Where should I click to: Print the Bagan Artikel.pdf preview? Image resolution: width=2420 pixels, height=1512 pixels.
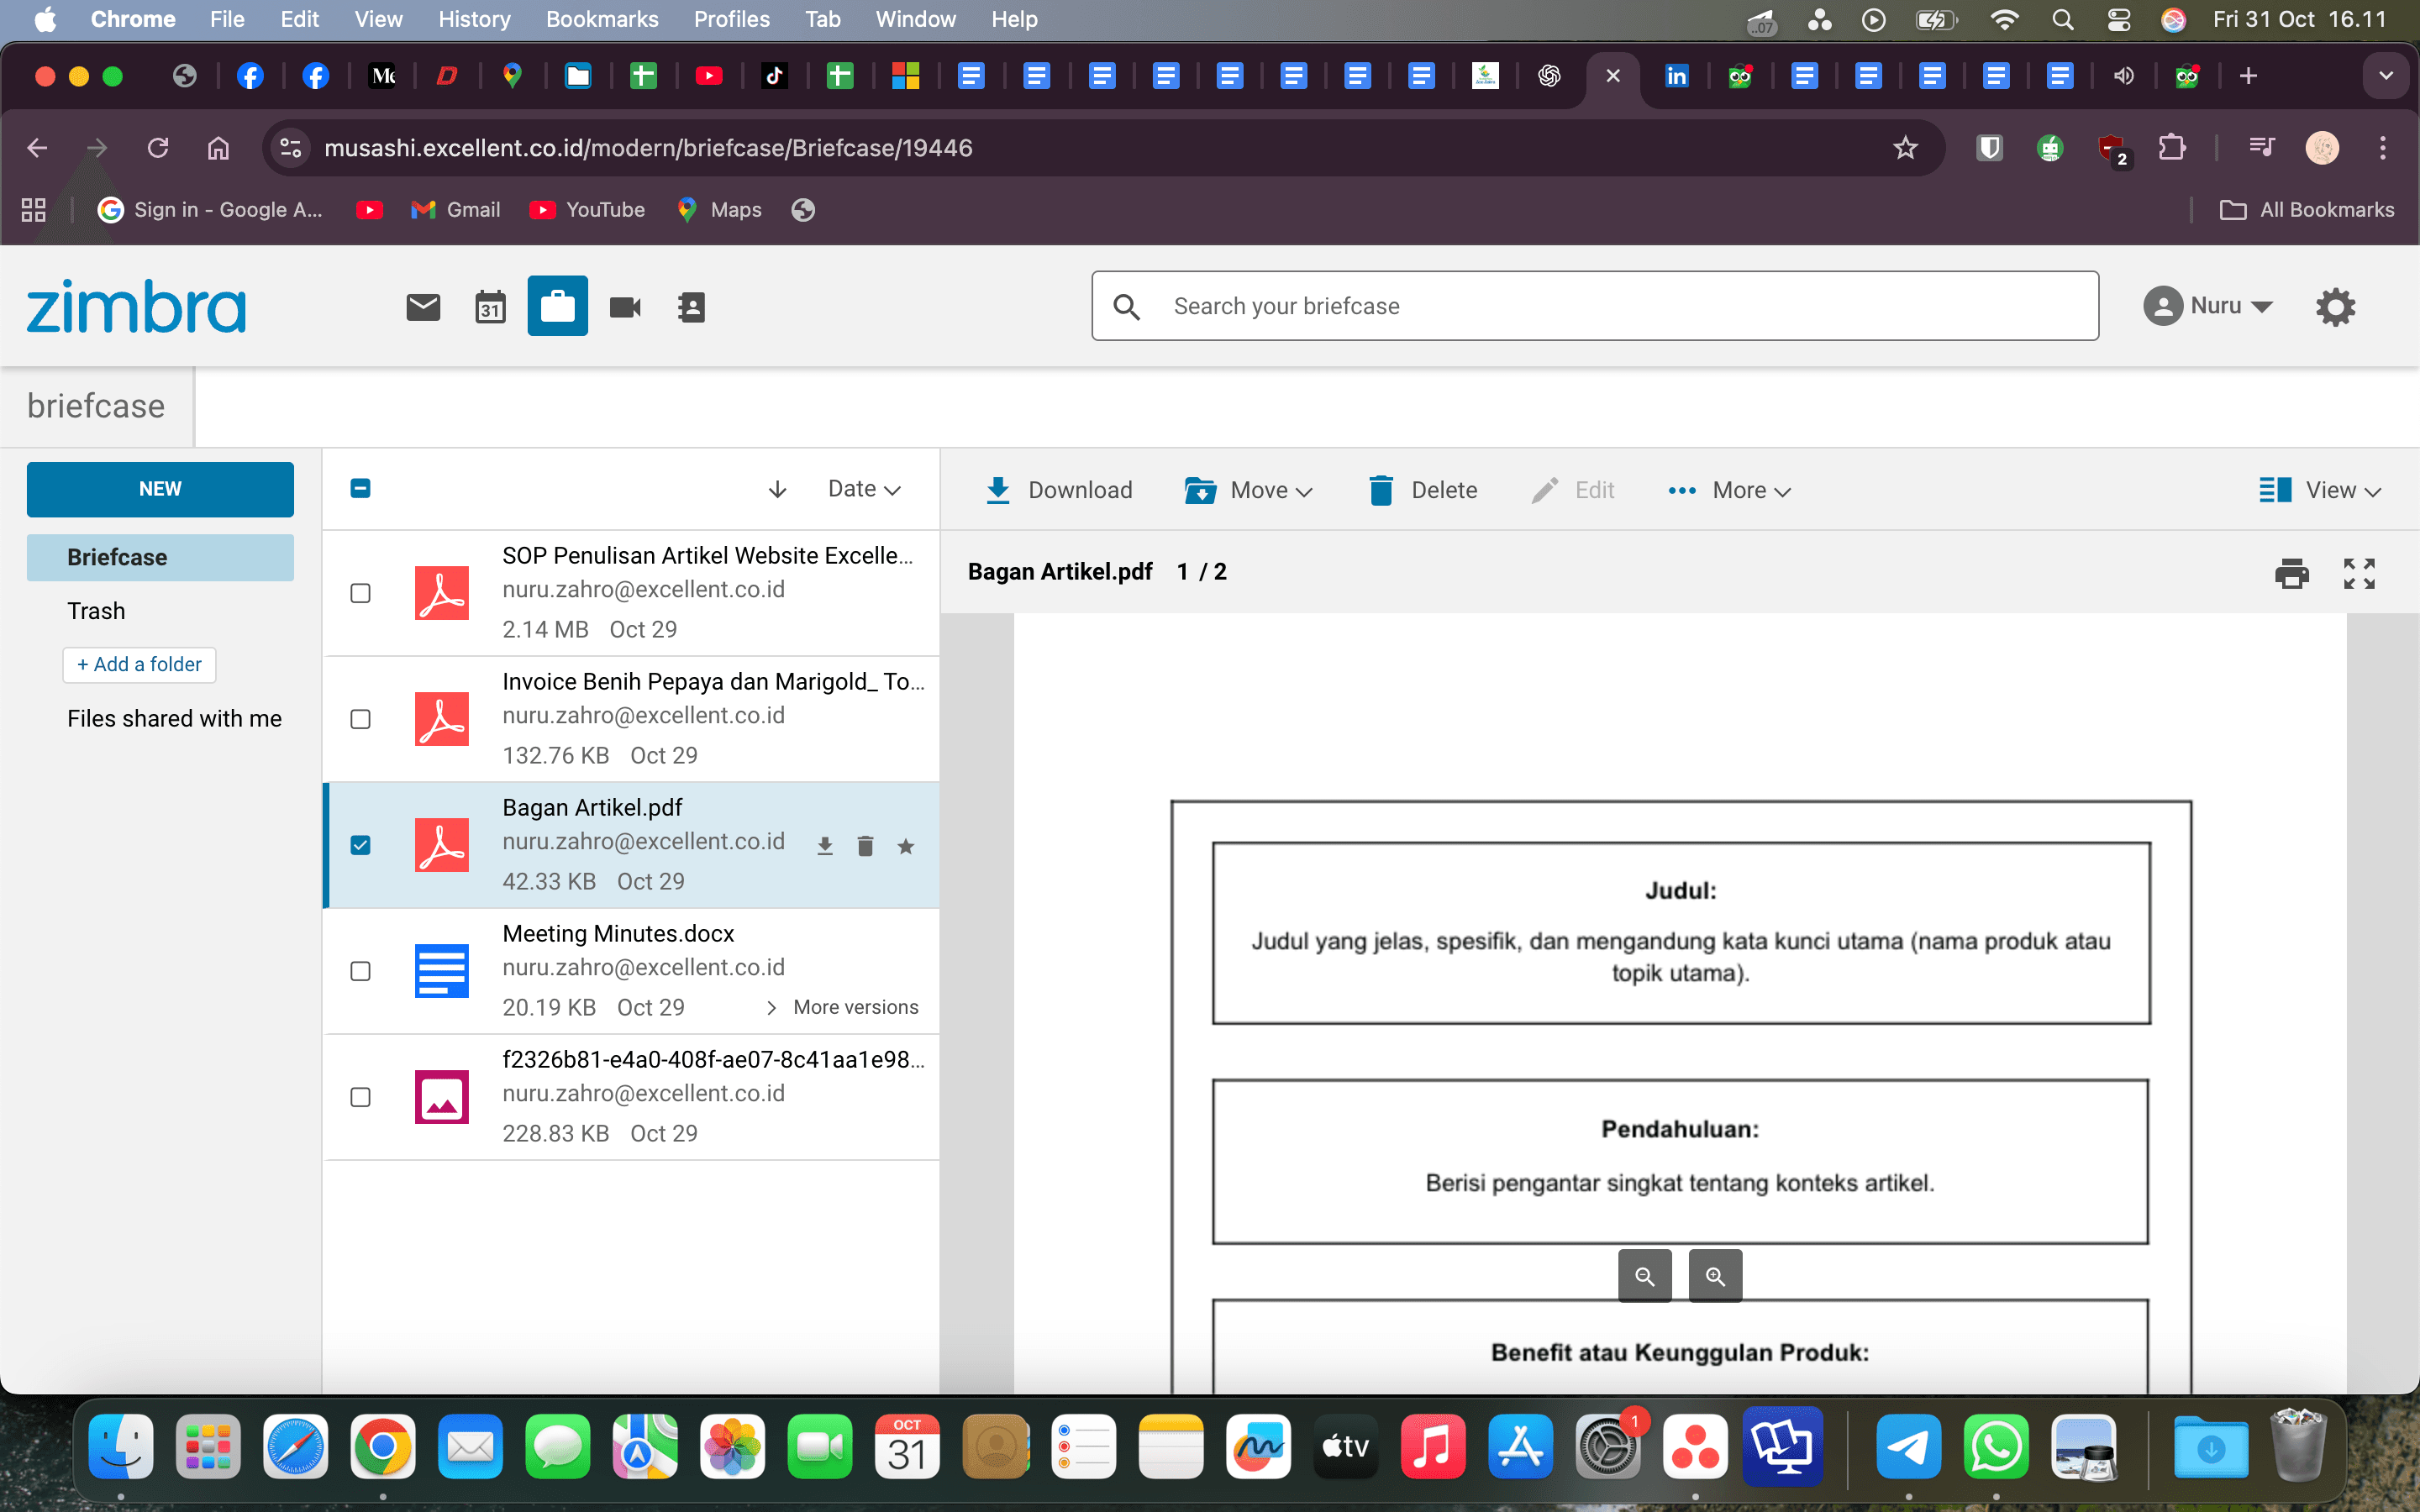[2291, 573]
